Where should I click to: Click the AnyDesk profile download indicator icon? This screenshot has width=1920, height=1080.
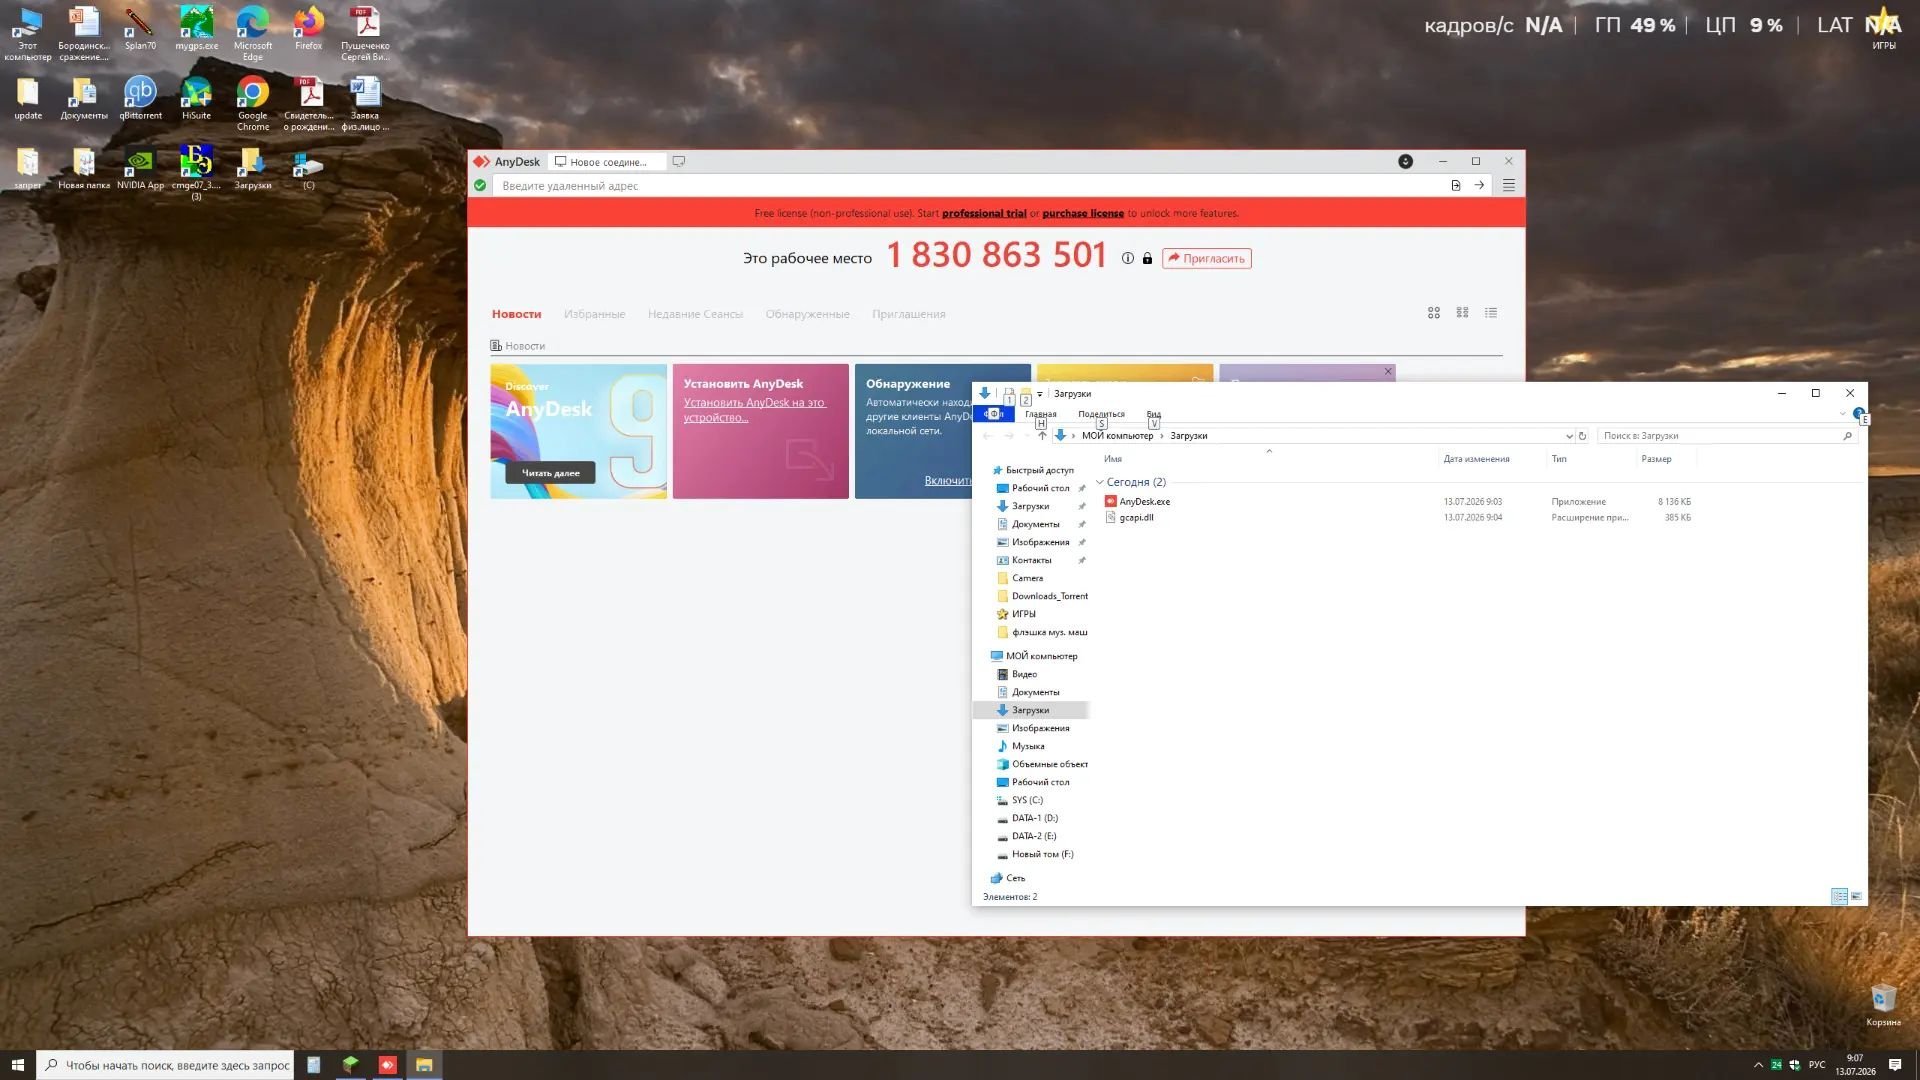(1405, 161)
